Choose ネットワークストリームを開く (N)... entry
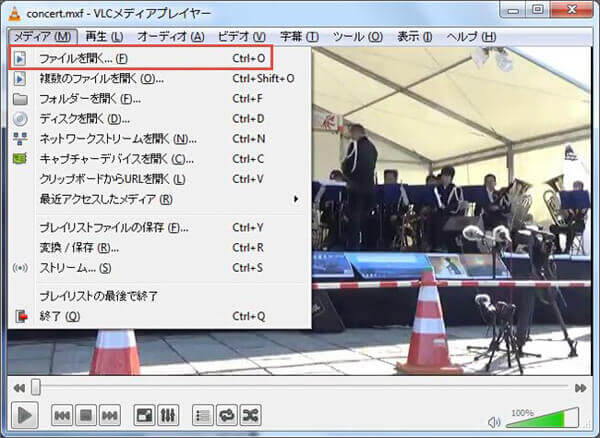The width and height of the screenshot is (600, 438). pyautogui.click(x=160, y=138)
